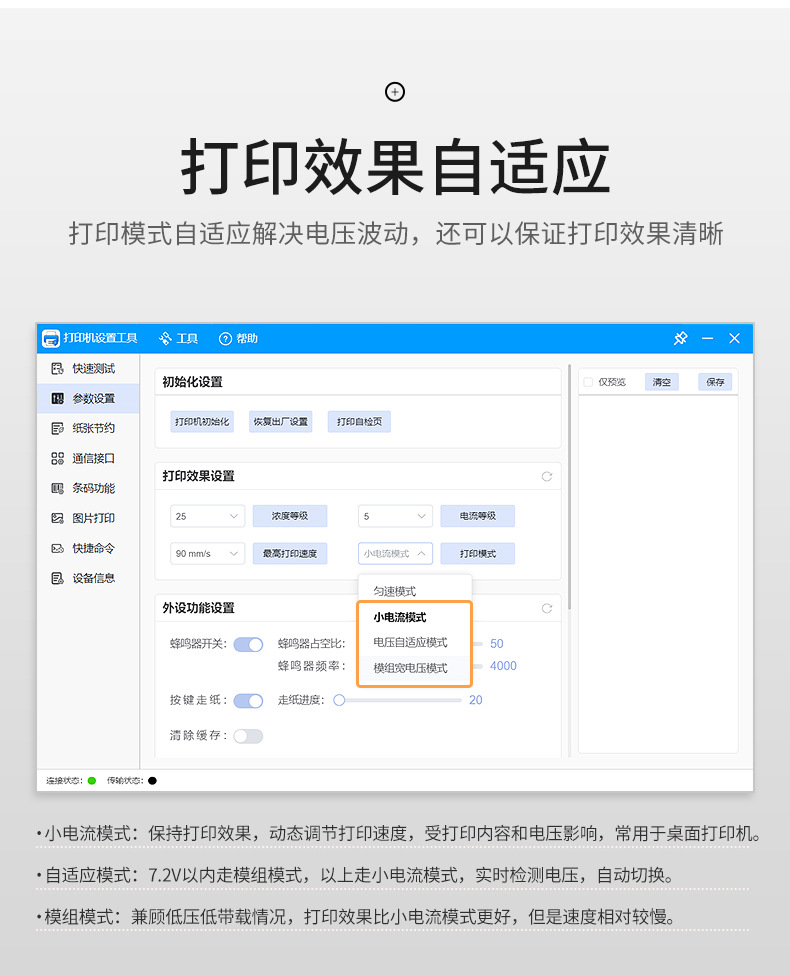Click the circled plus icon above the headline
The image size is (790, 976).
click(x=395, y=92)
